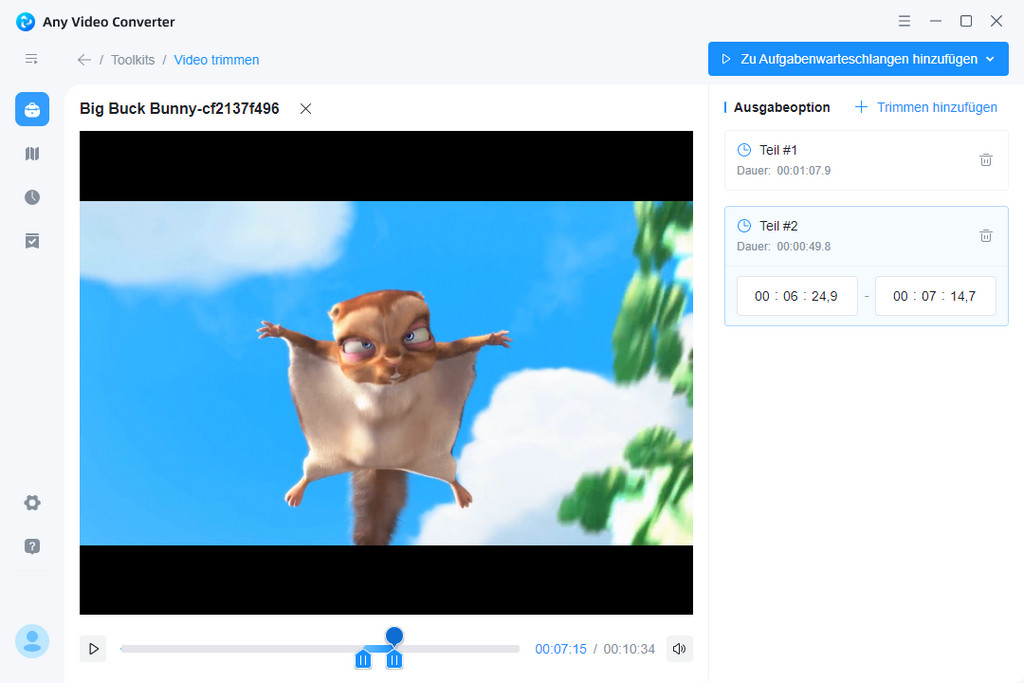The height and width of the screenshot is (683, 1024).
Task: Click the left trim start handle
Action: [363, 660]
